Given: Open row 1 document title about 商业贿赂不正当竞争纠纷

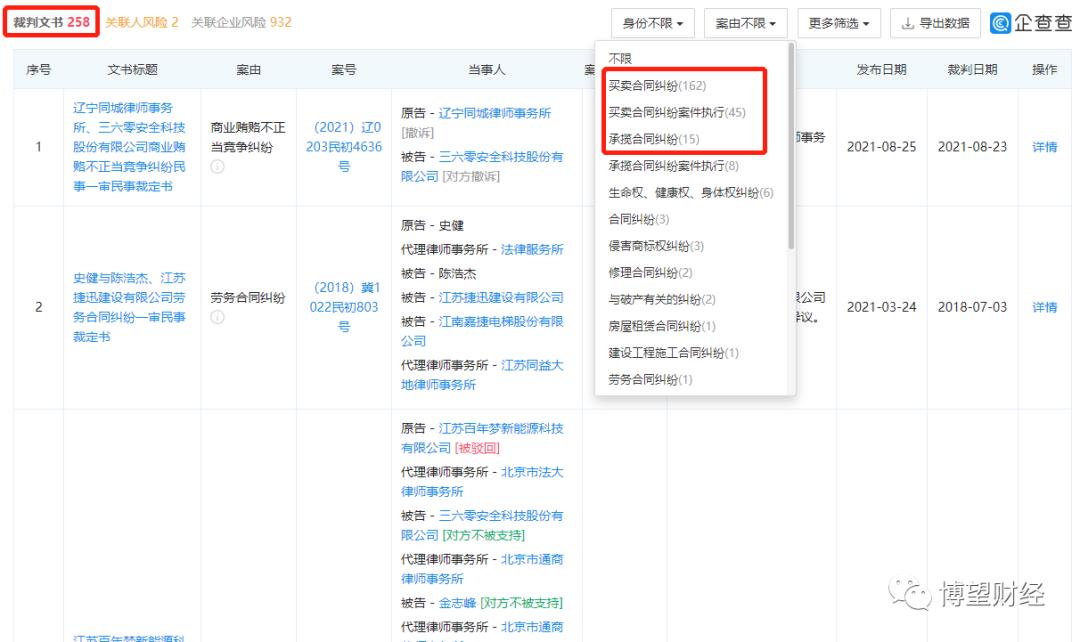Looking at the screenshot, I should pos(129,147).
